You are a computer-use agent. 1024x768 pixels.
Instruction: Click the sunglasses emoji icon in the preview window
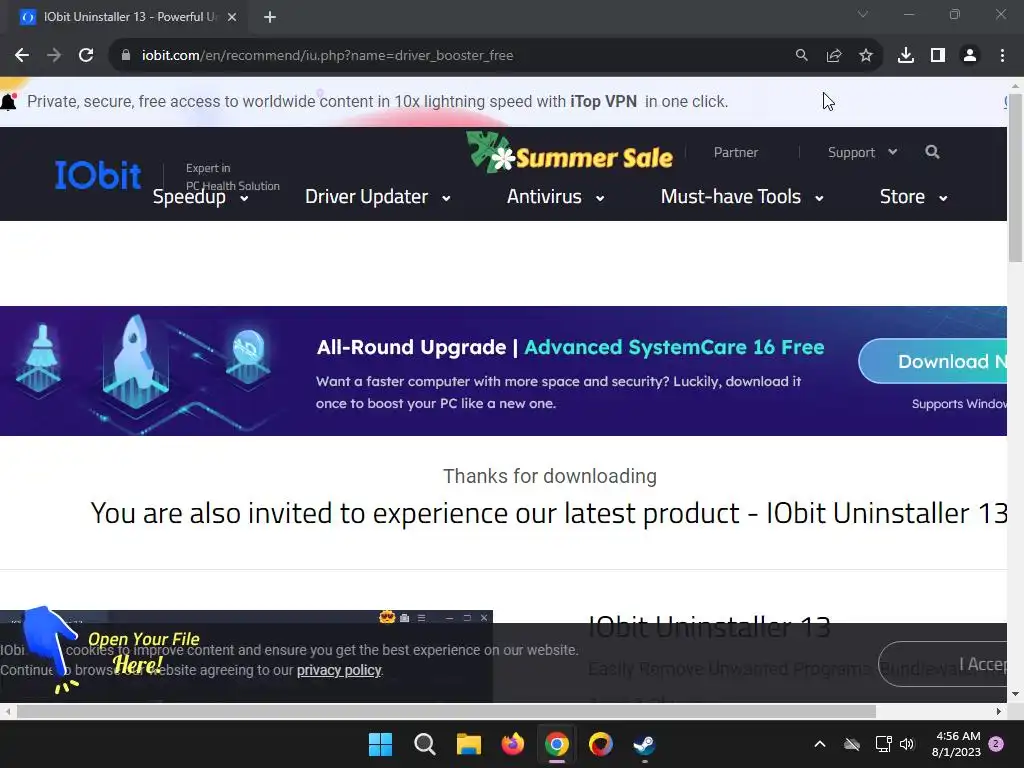tap(387, 617)
